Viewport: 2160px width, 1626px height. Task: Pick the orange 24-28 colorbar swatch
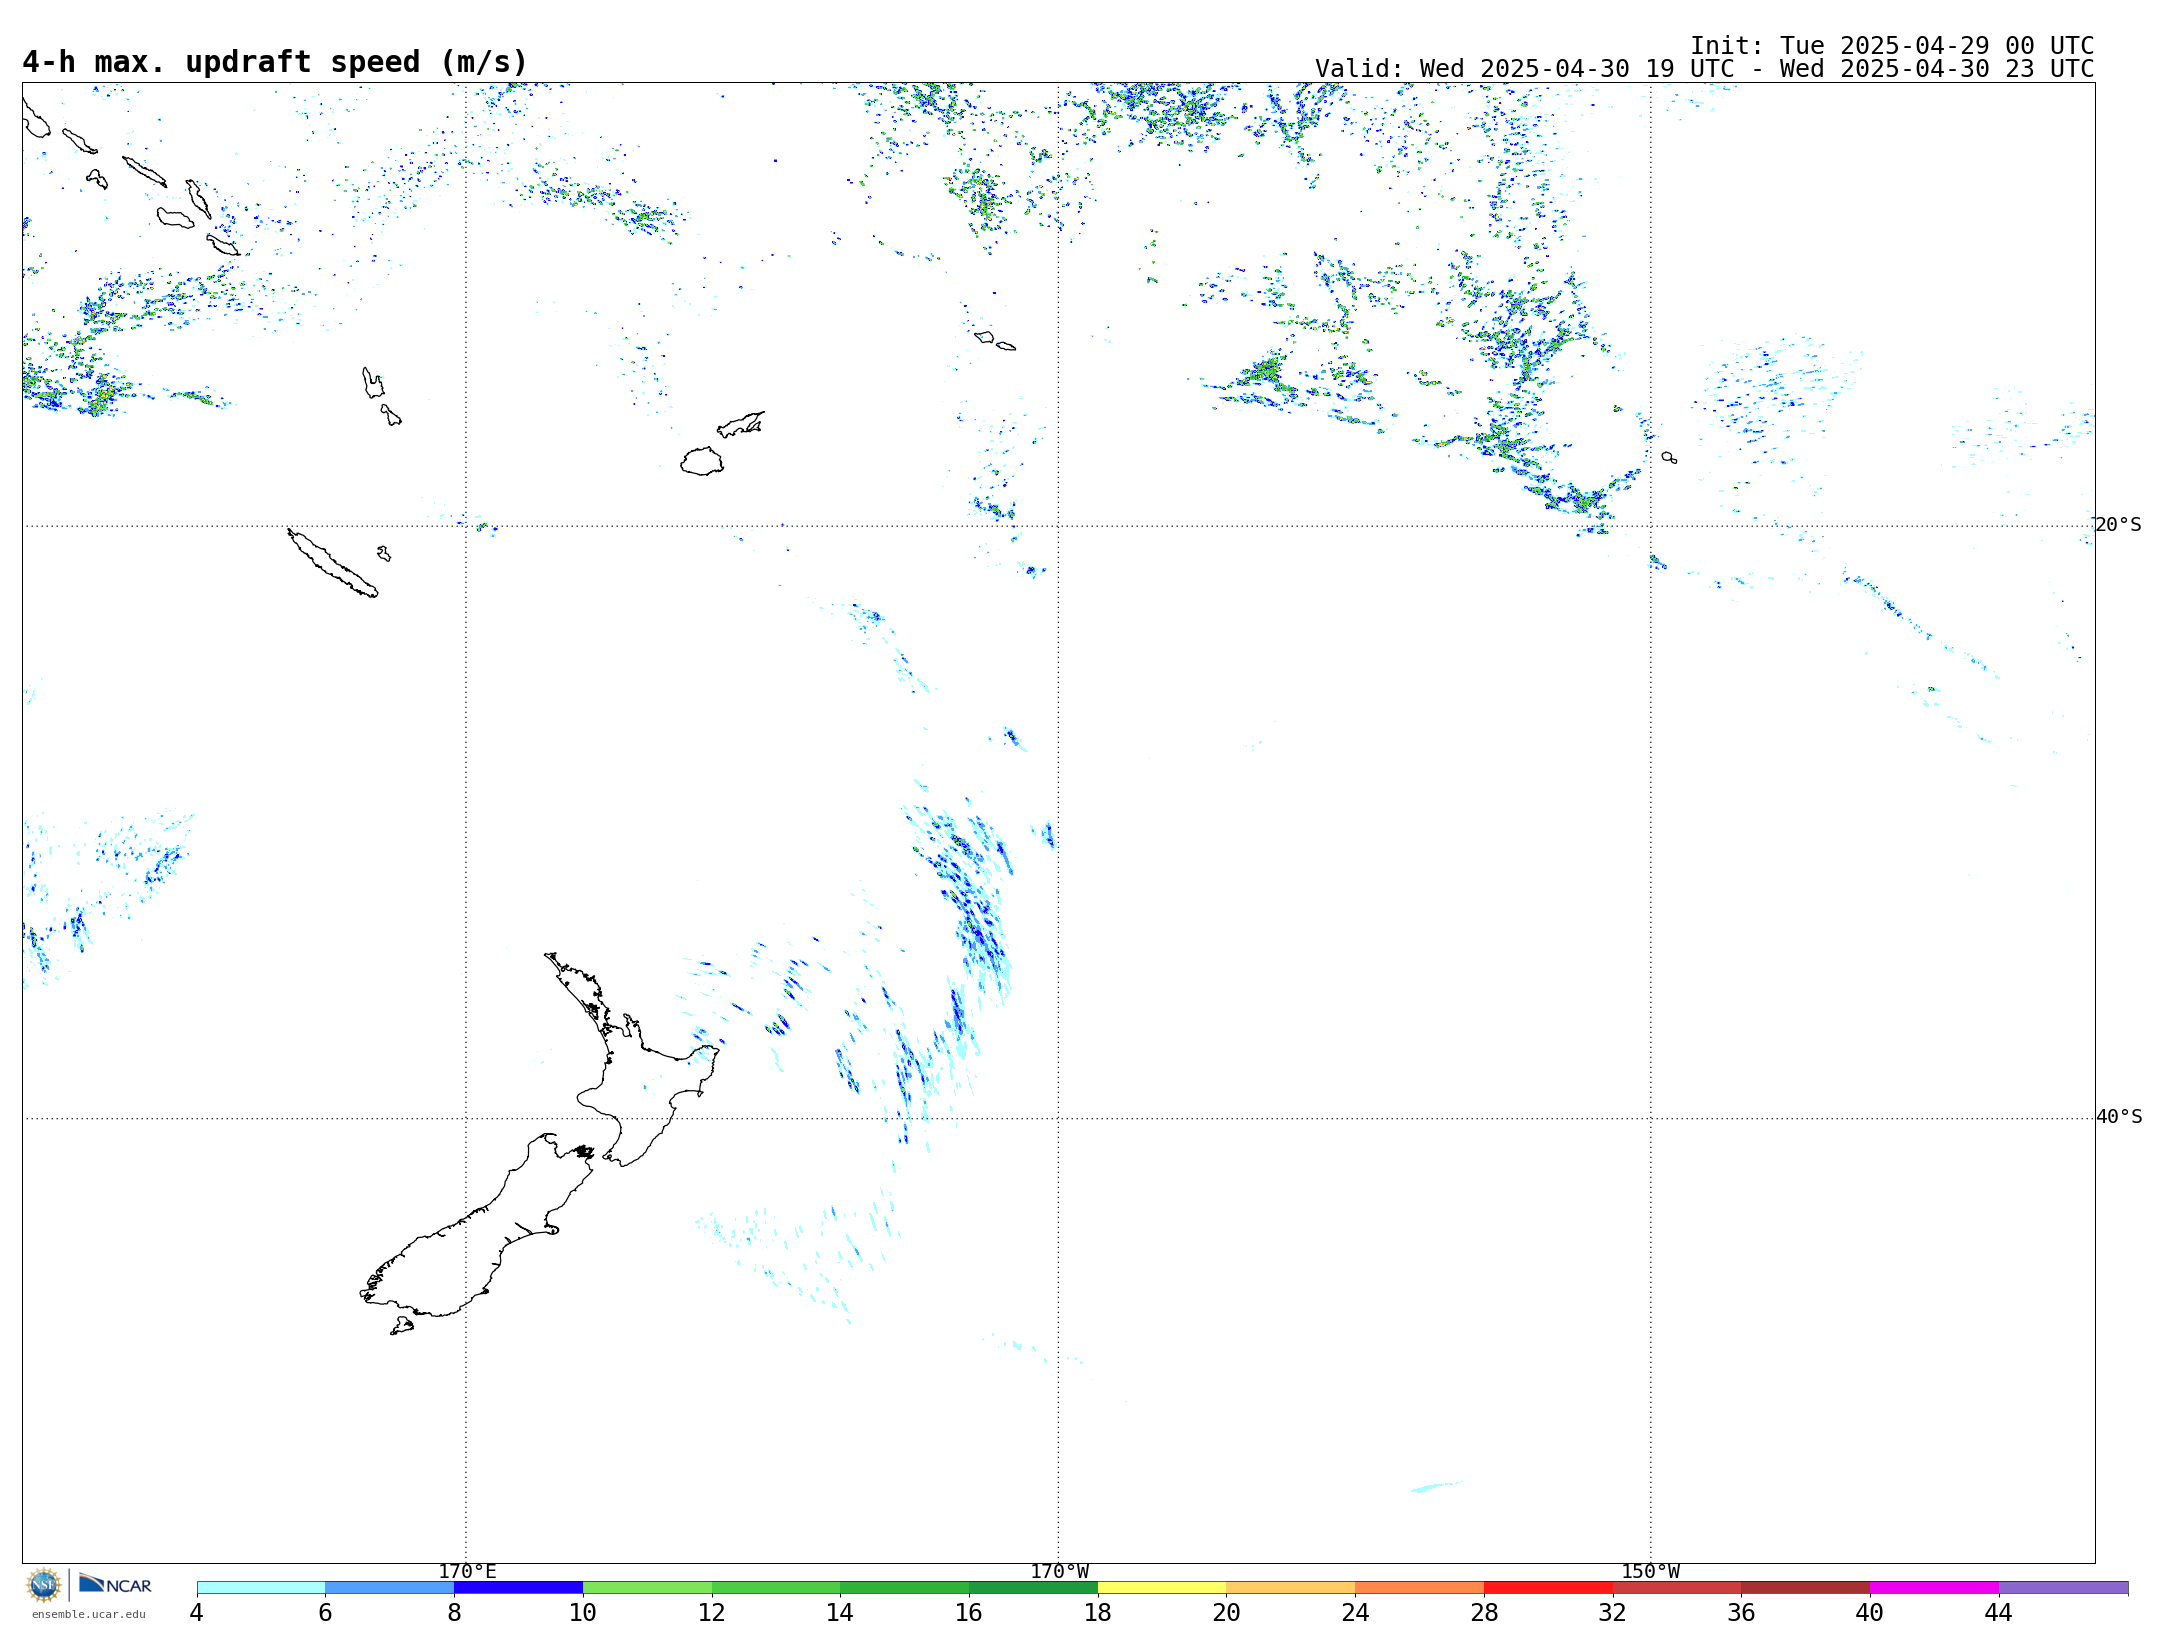tap(1420, 1588)
